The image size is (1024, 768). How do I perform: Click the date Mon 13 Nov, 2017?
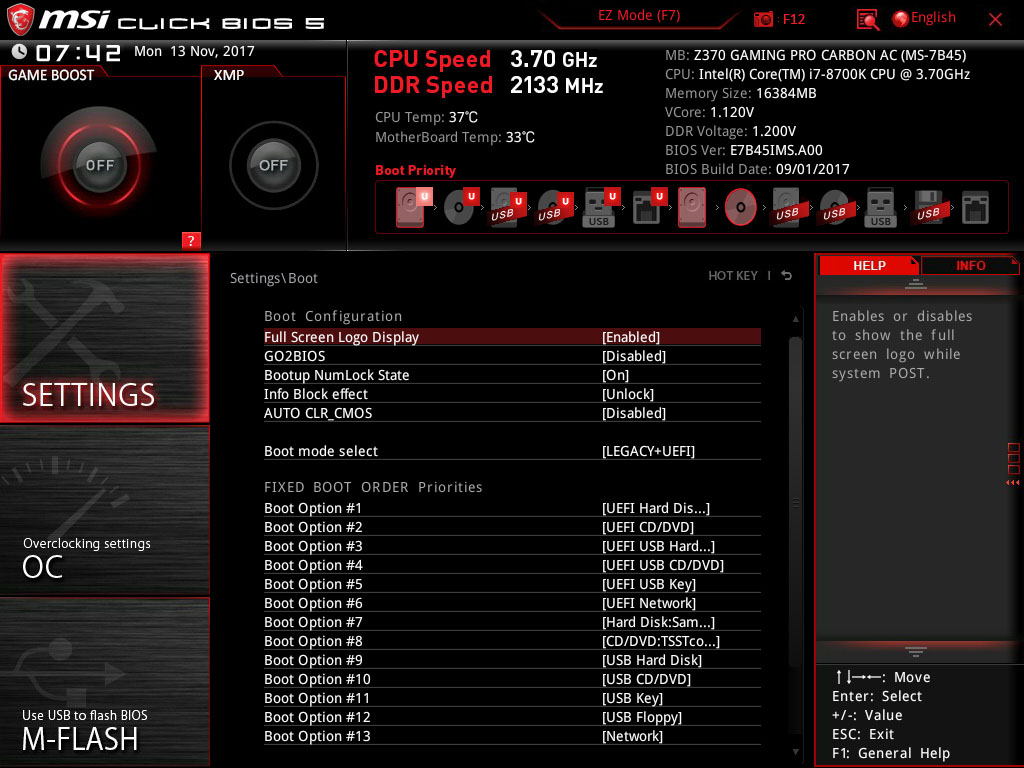(x=194, y=51)
